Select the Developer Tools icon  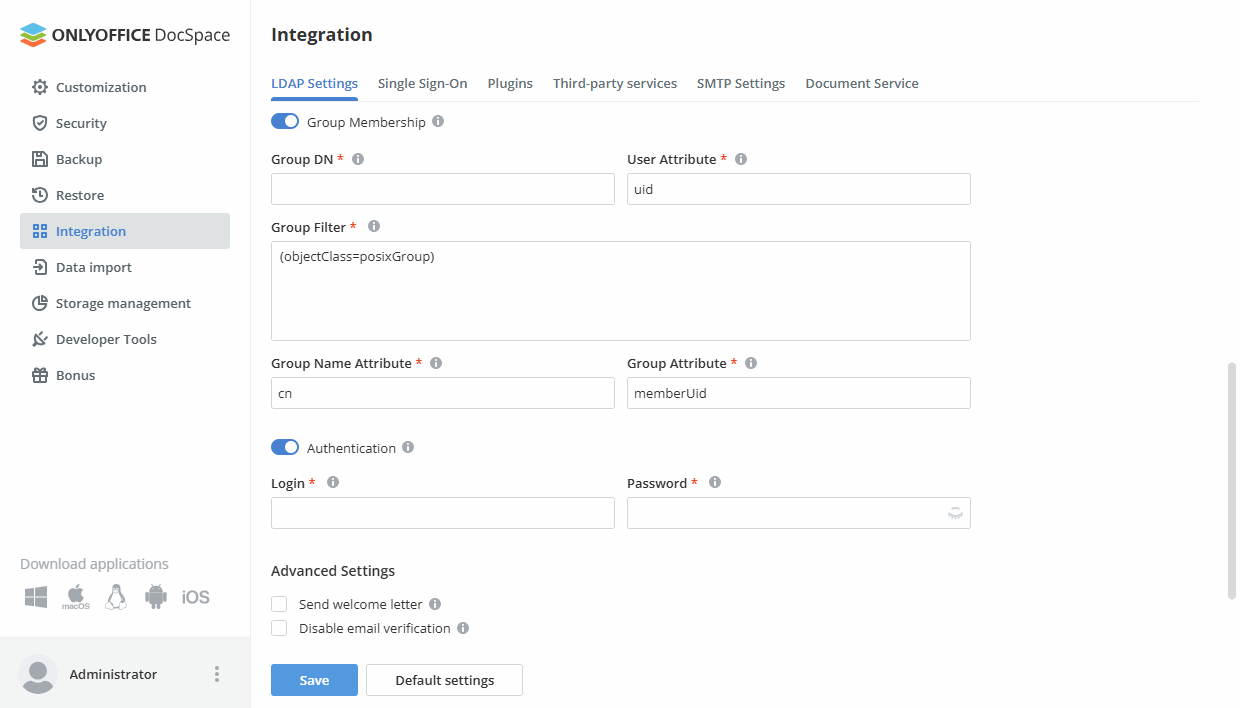41,339
